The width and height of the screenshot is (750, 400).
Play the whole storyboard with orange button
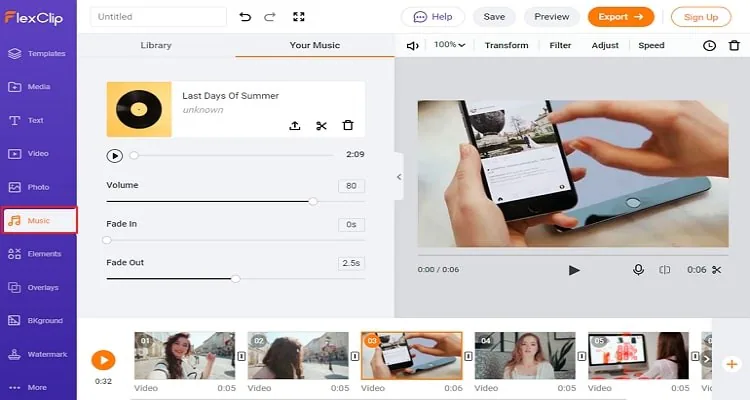pyautogui.click(x=103, y=360)
